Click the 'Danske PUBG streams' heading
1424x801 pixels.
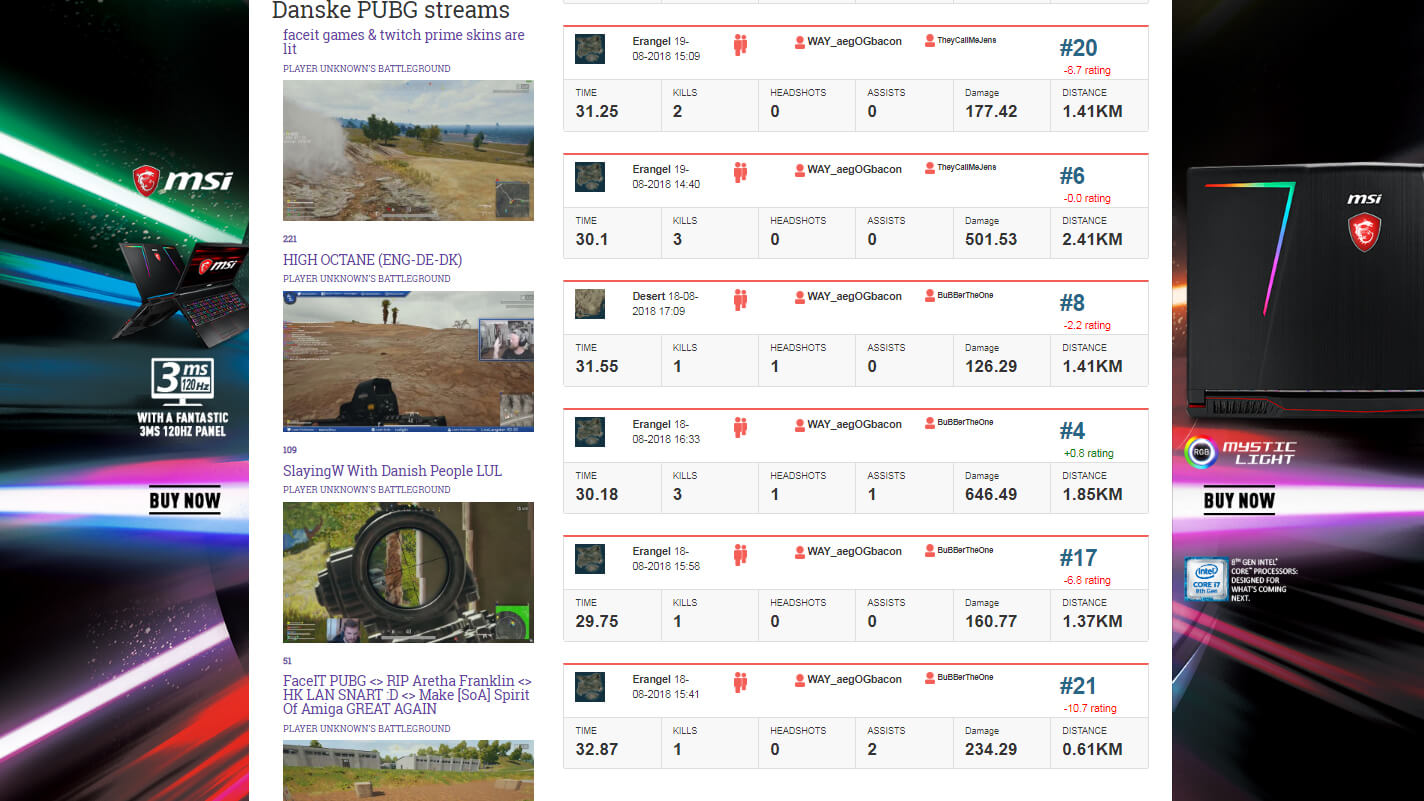point(391,11)
